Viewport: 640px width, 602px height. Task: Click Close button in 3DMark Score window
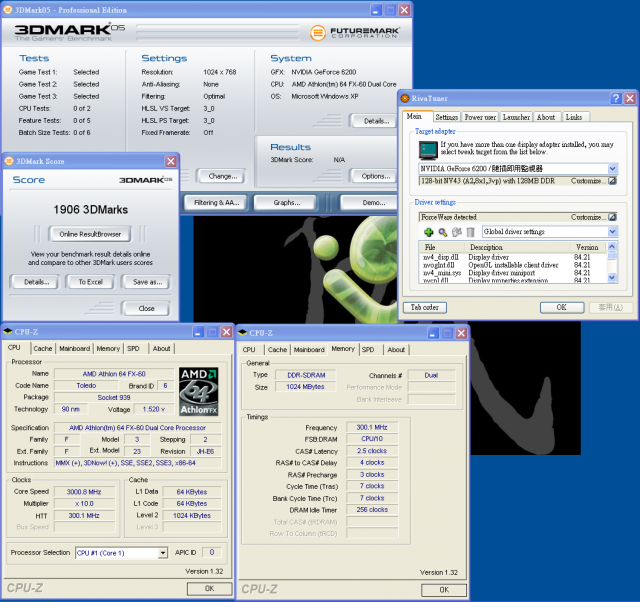pos(146,309)
